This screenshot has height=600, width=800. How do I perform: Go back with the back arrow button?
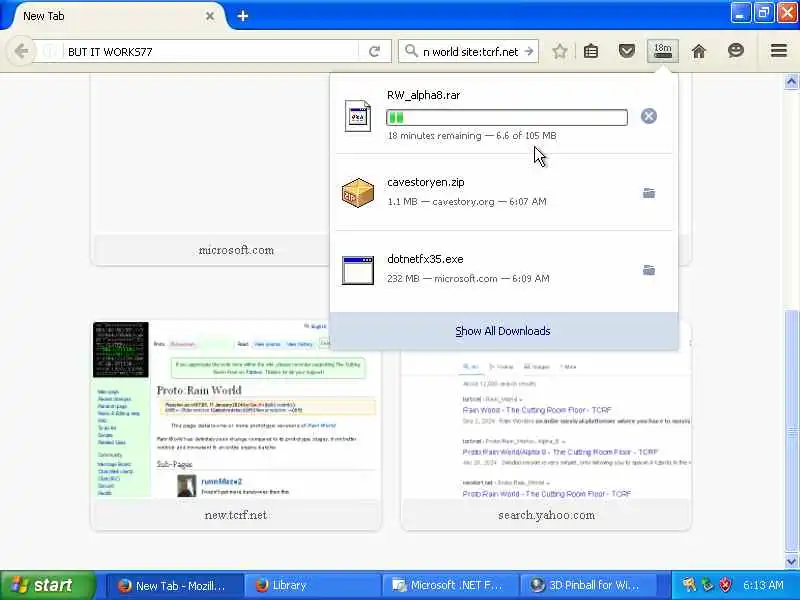21,51
